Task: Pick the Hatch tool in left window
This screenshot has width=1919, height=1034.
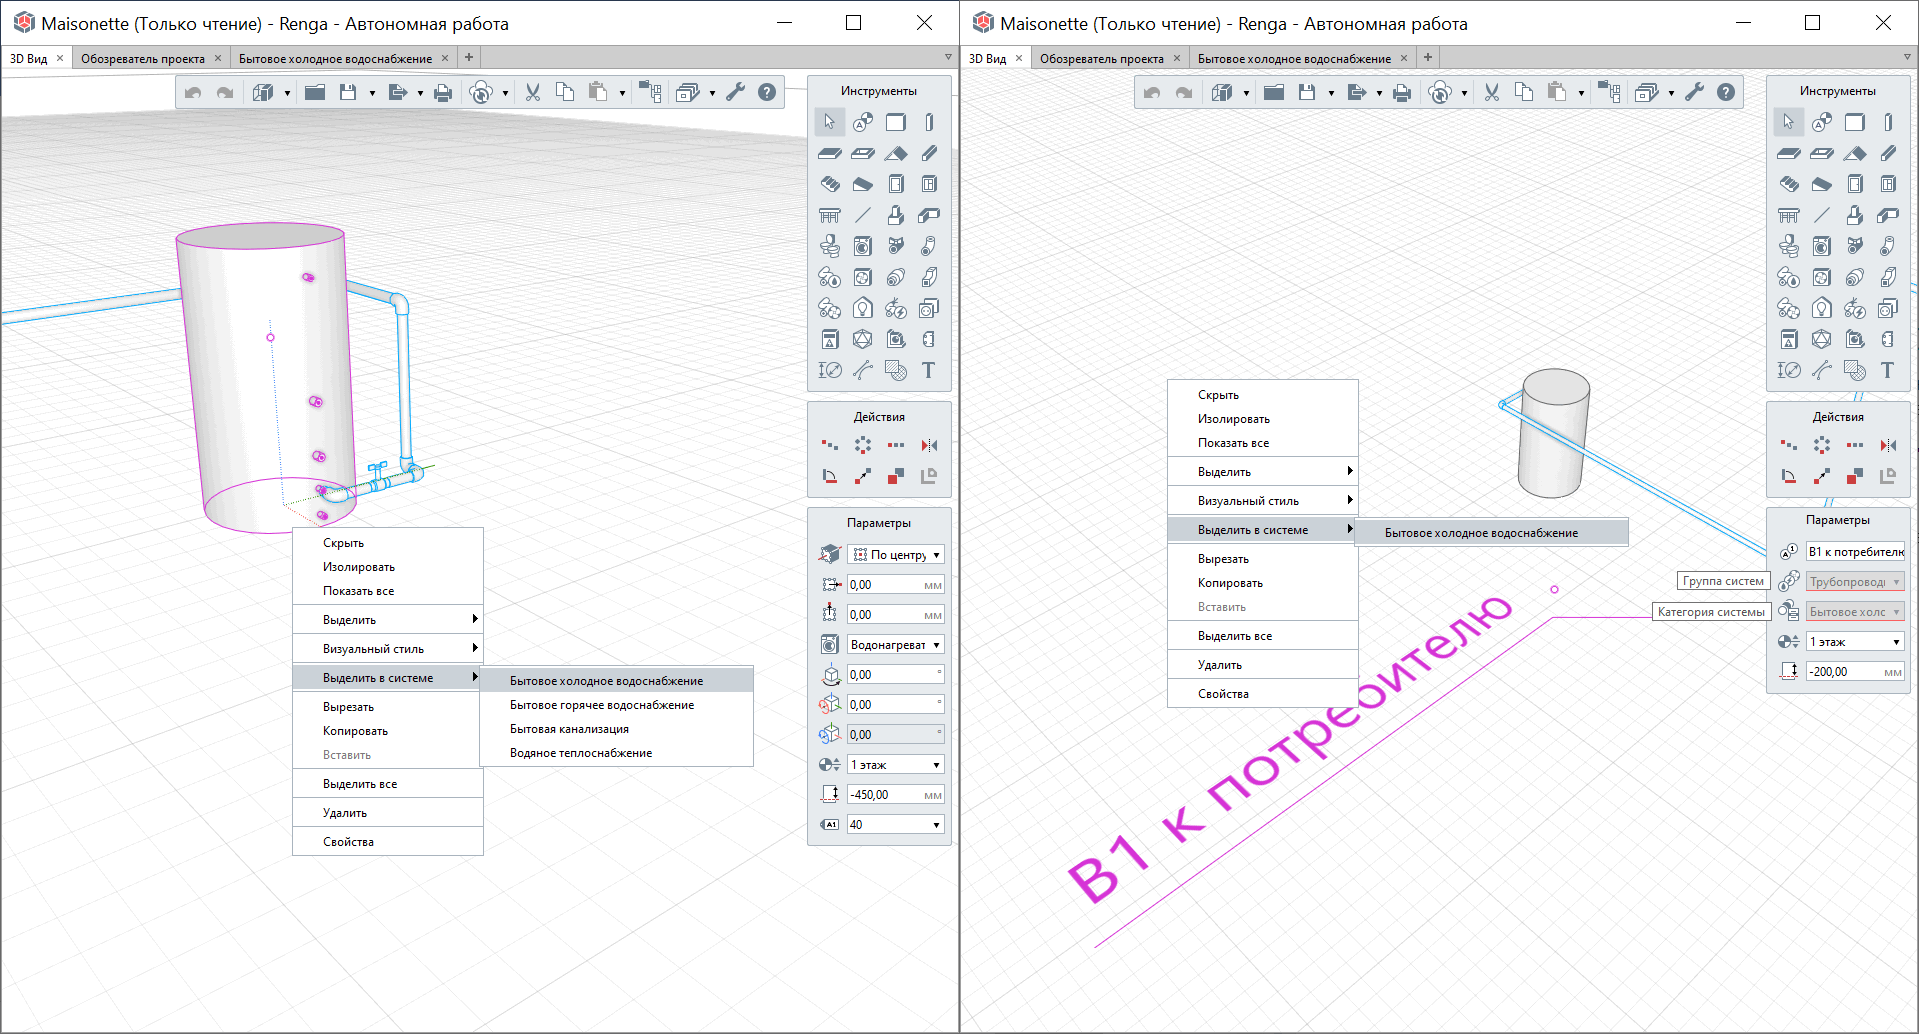Action: pyautogui.click(x=896, y=370)
